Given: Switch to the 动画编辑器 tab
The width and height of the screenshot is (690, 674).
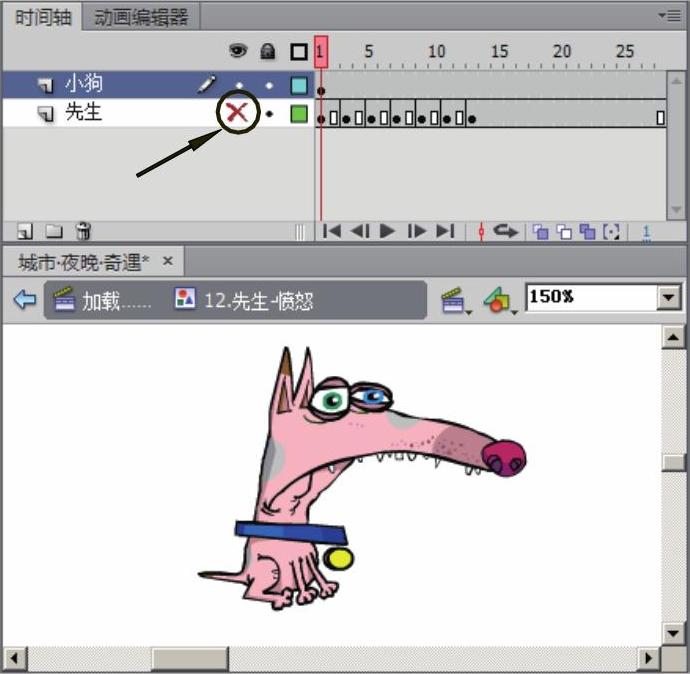Looking at the screenshot, I should [x=141, y=18].
